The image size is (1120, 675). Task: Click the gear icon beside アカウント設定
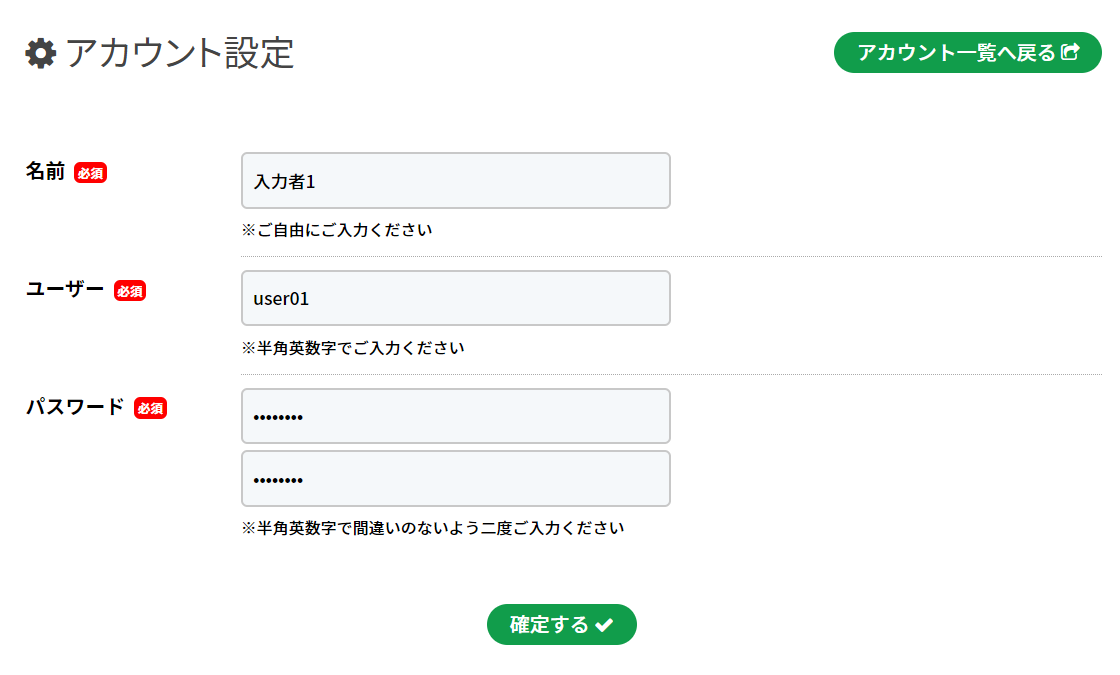(x=41, y=53)
